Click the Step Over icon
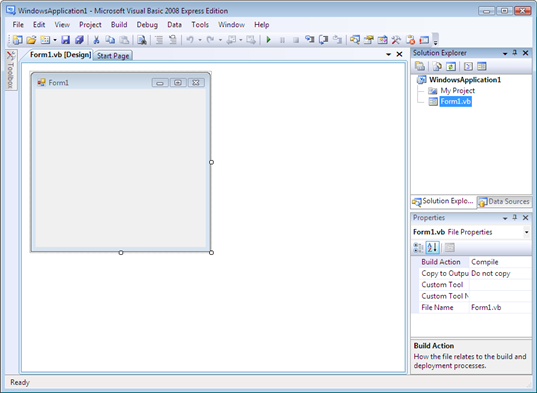Image resolution: width=537 pixels, height=393 pixels. 323,40
